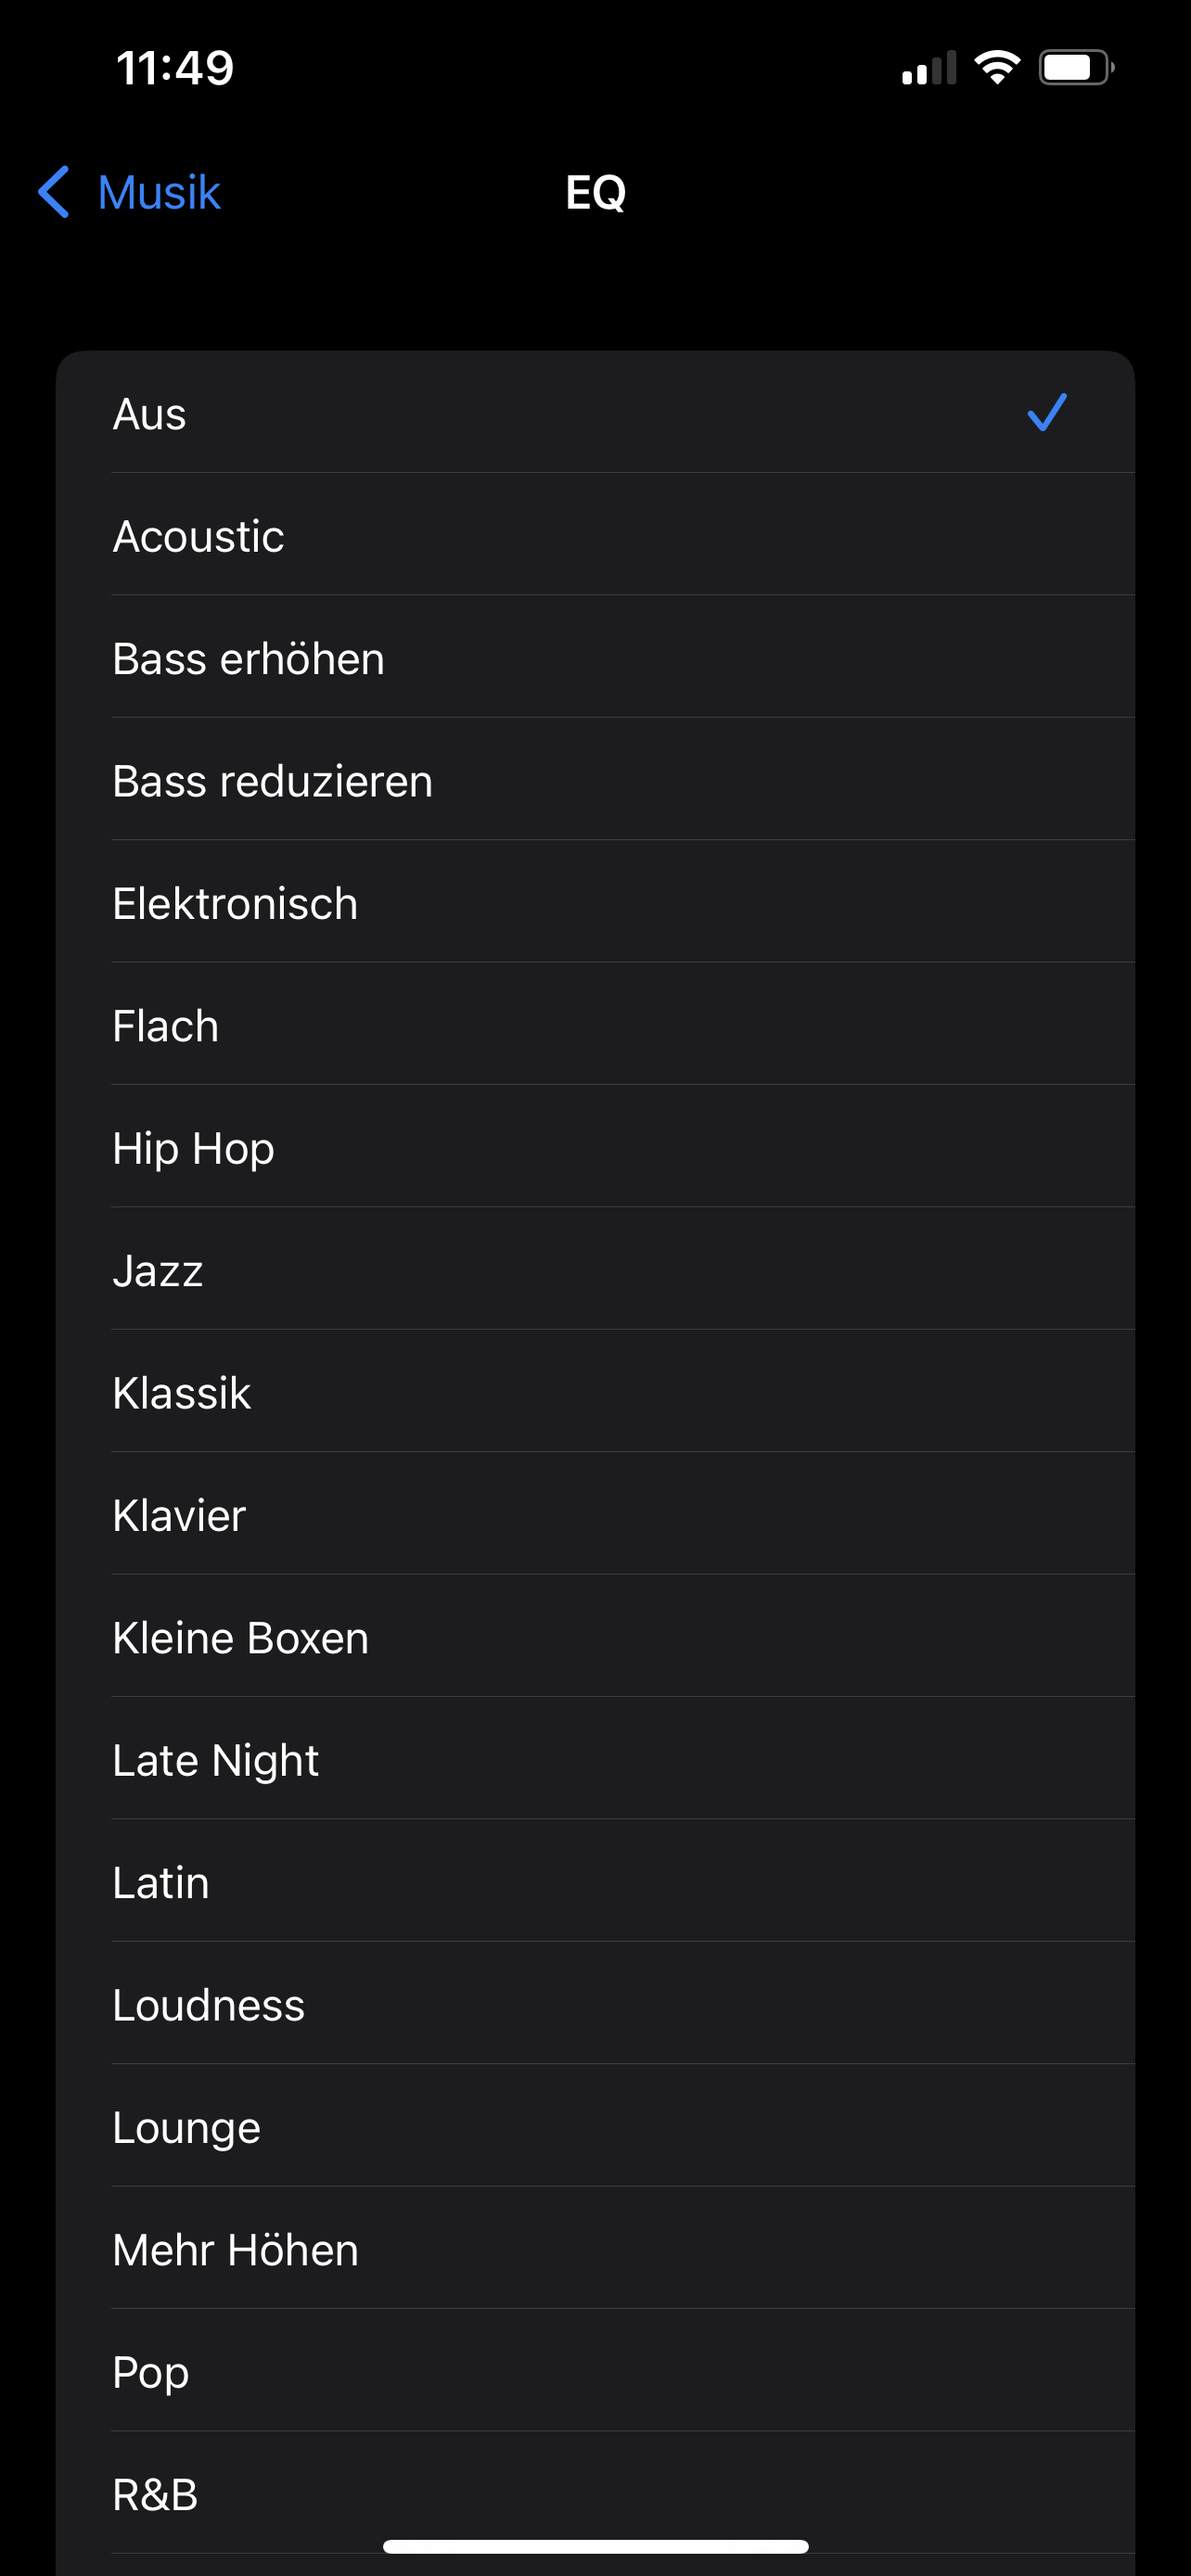Viewport: 1191px width, 2576px height.
Task: Tap the battery indicator icon
Action: tap(1075, 68)
